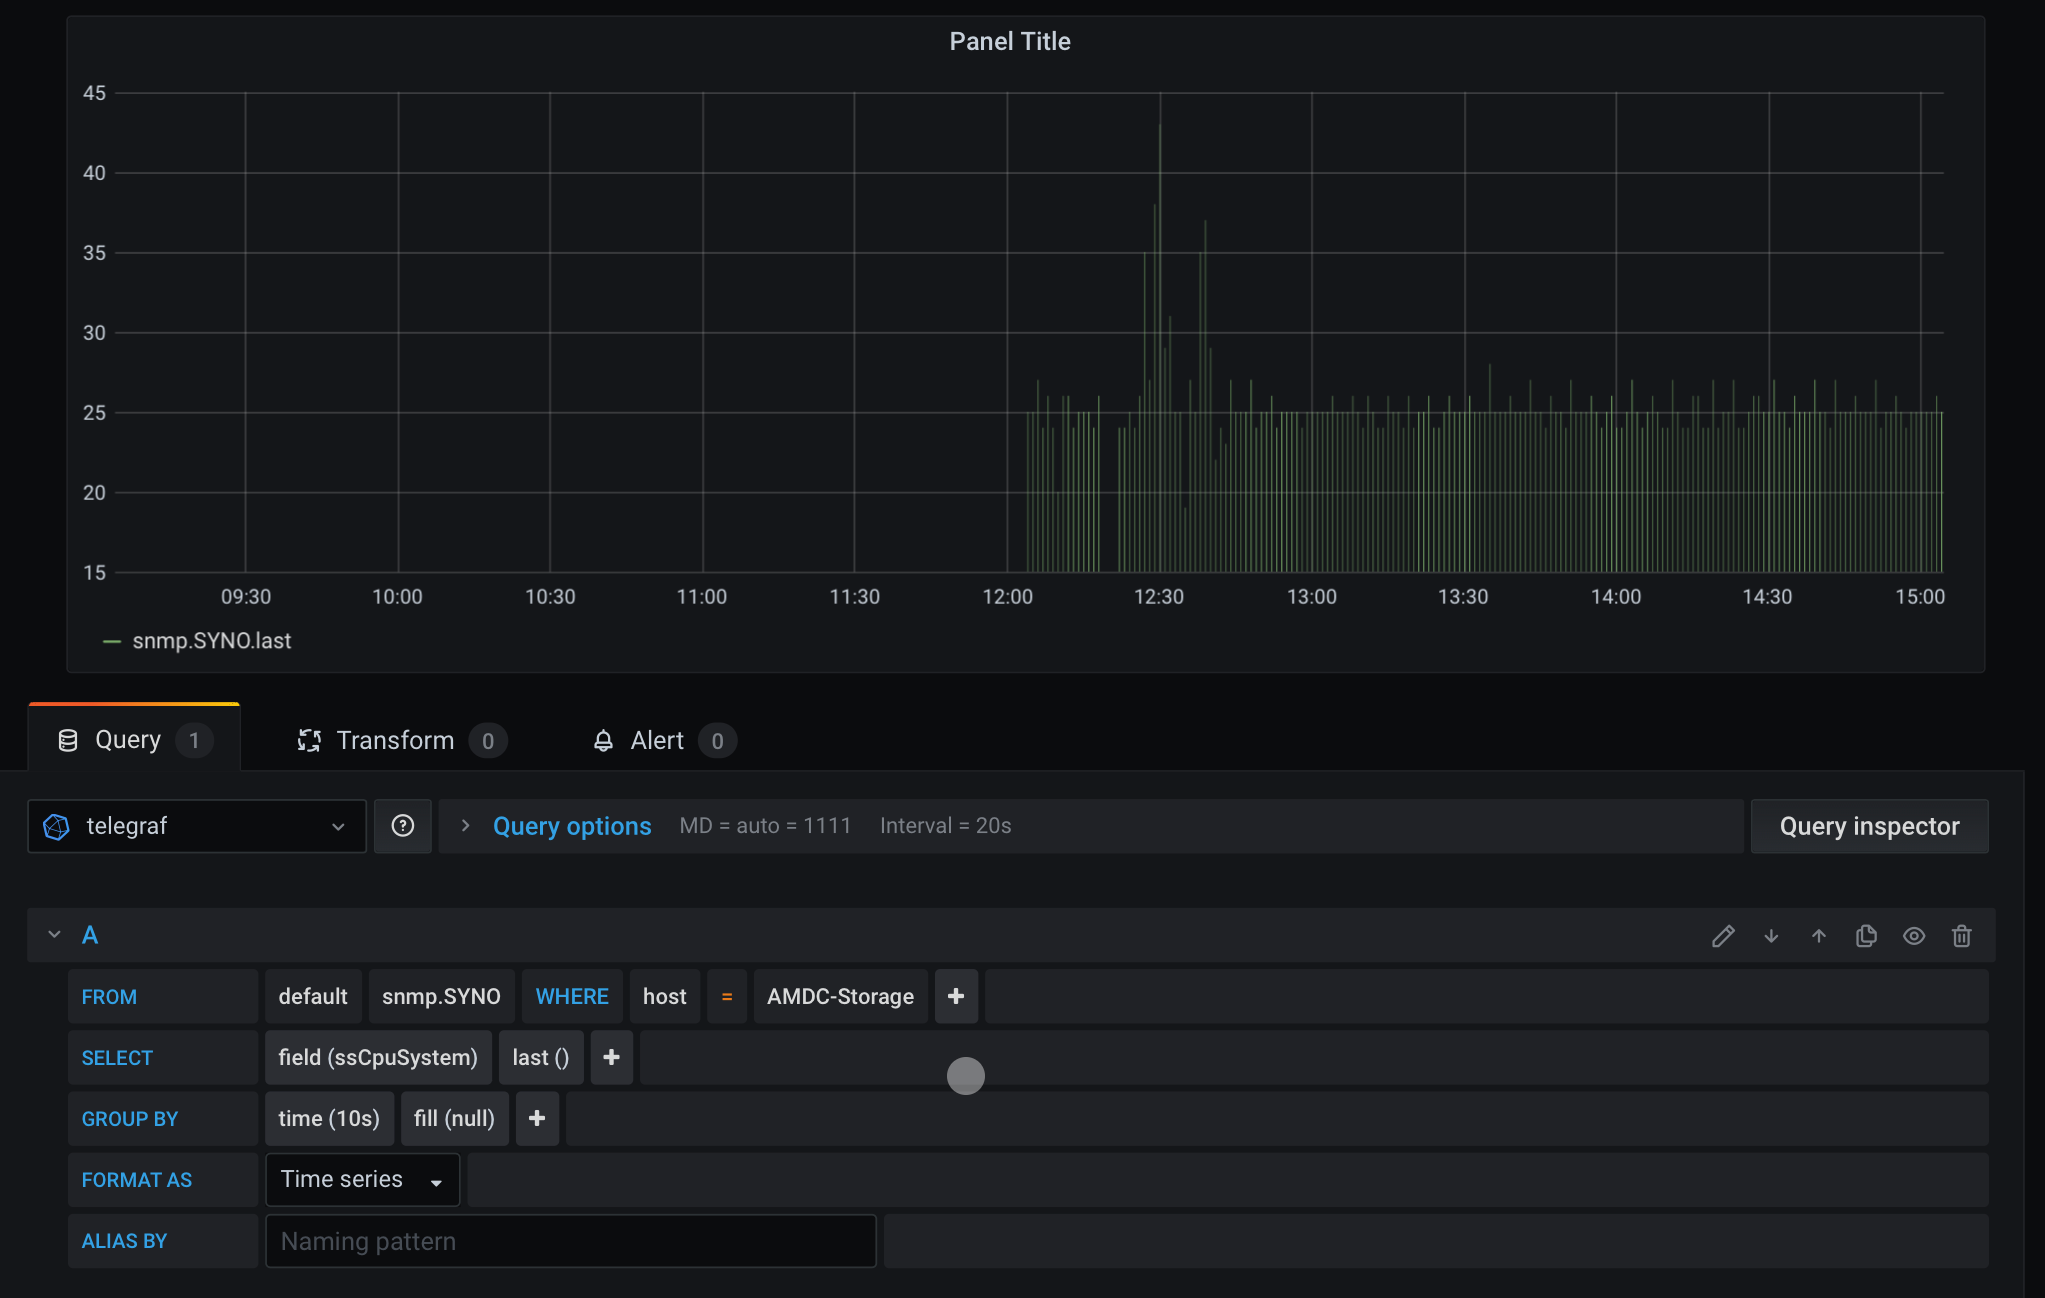Collapse query row A with the chevron
This screenshot has height=1298, width=2045.
click(x=54, y=935)
